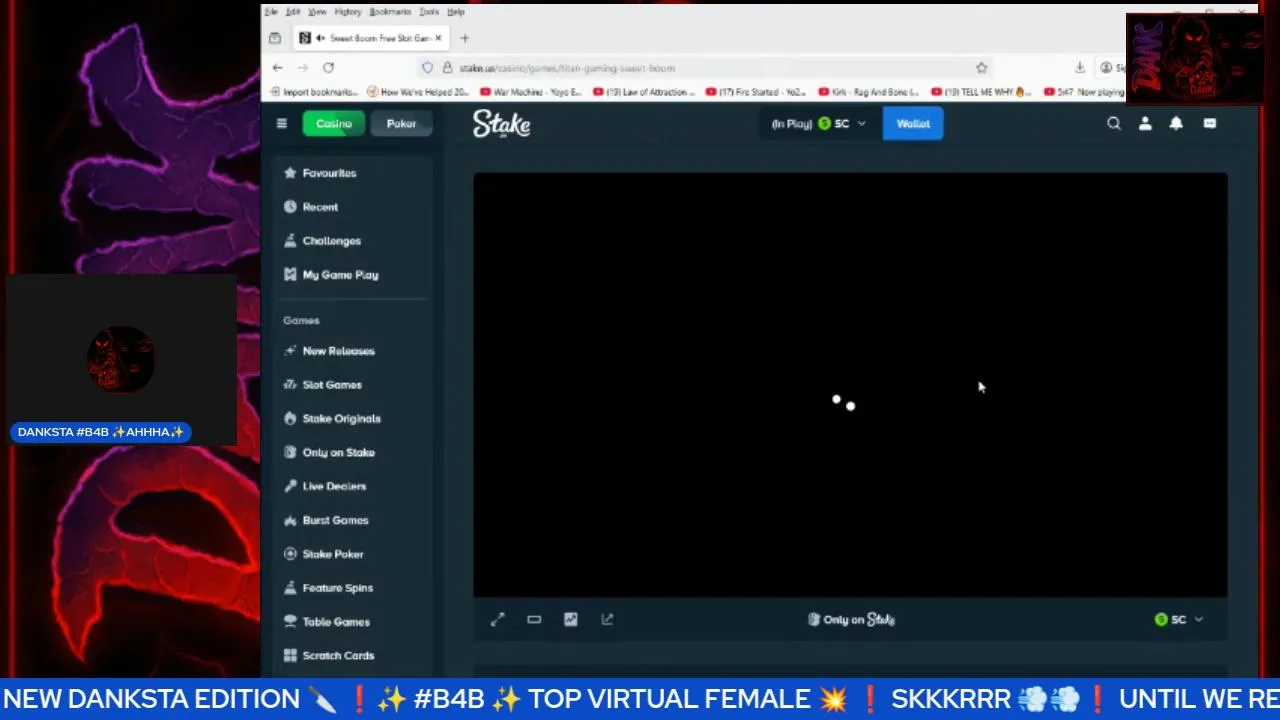Image resolution: width=1280 pixels, height=720 pixels.
Task: Open the Firefox View menu
Action: pyautogui.click(x=317, y=12)
